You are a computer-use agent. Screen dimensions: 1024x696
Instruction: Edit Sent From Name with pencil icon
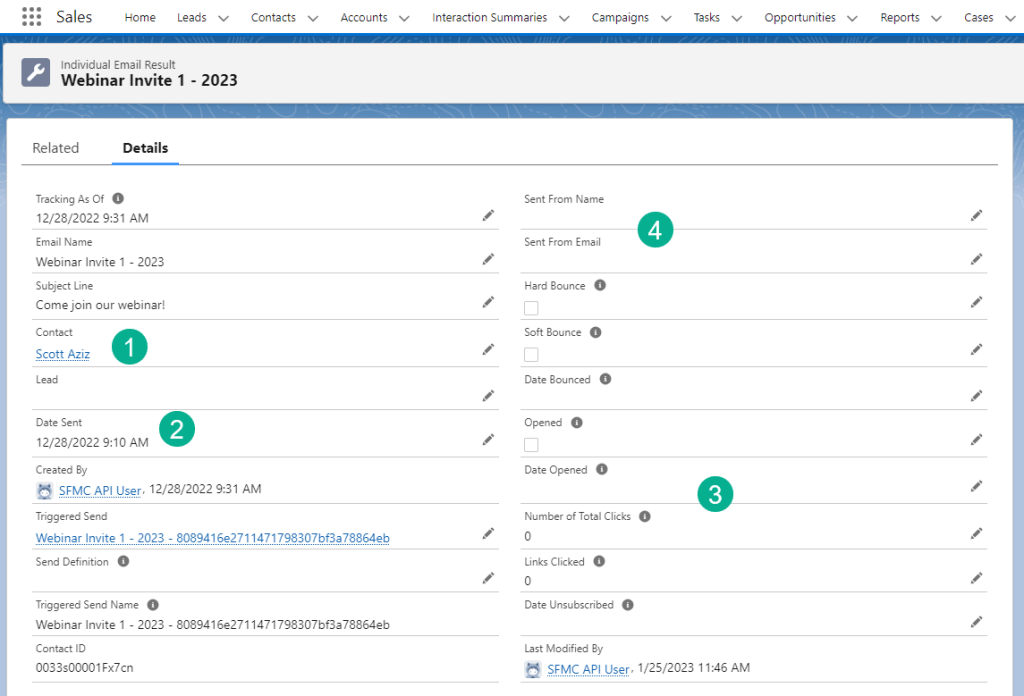click(x=976, y=215)
